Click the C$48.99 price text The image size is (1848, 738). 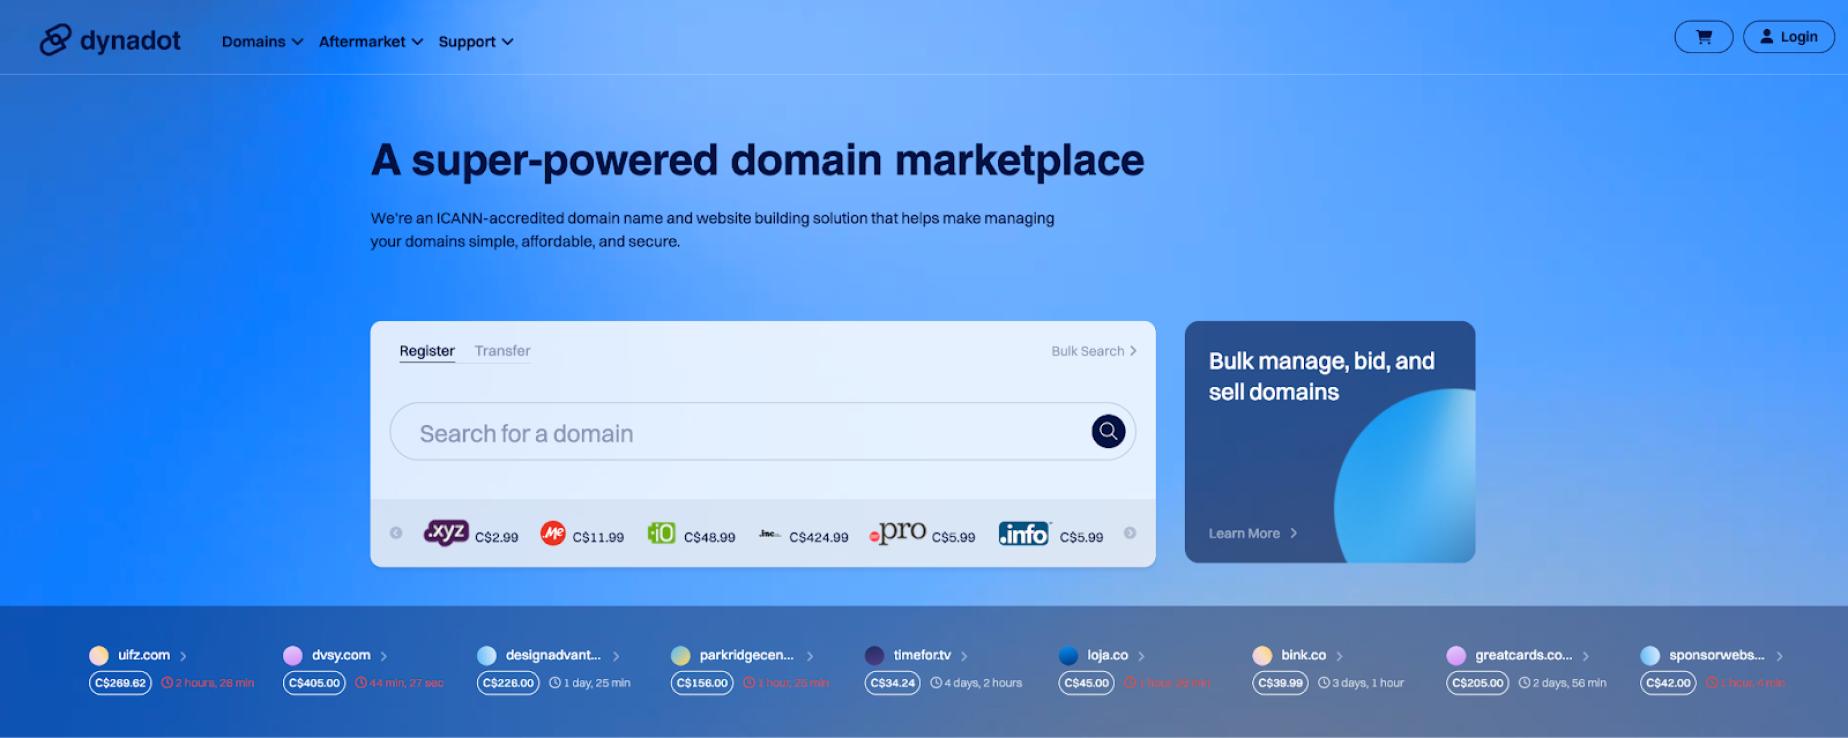710,537
